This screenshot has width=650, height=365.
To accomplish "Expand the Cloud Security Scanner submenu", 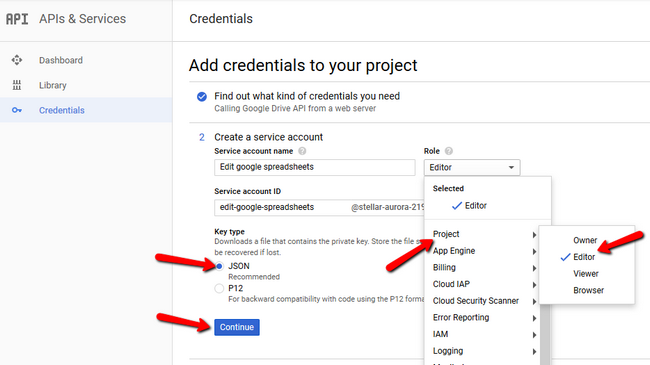I will [485, 301].
